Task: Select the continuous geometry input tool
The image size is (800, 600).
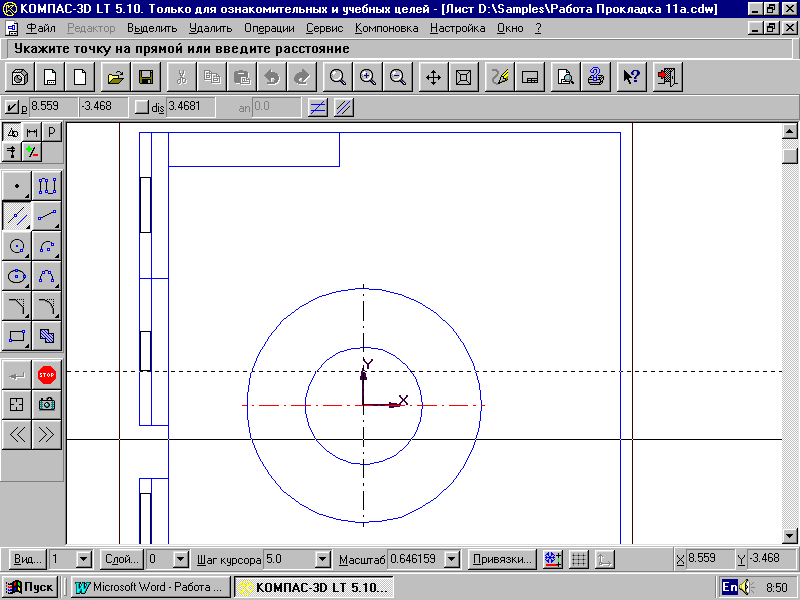Action: click(47, 186)
